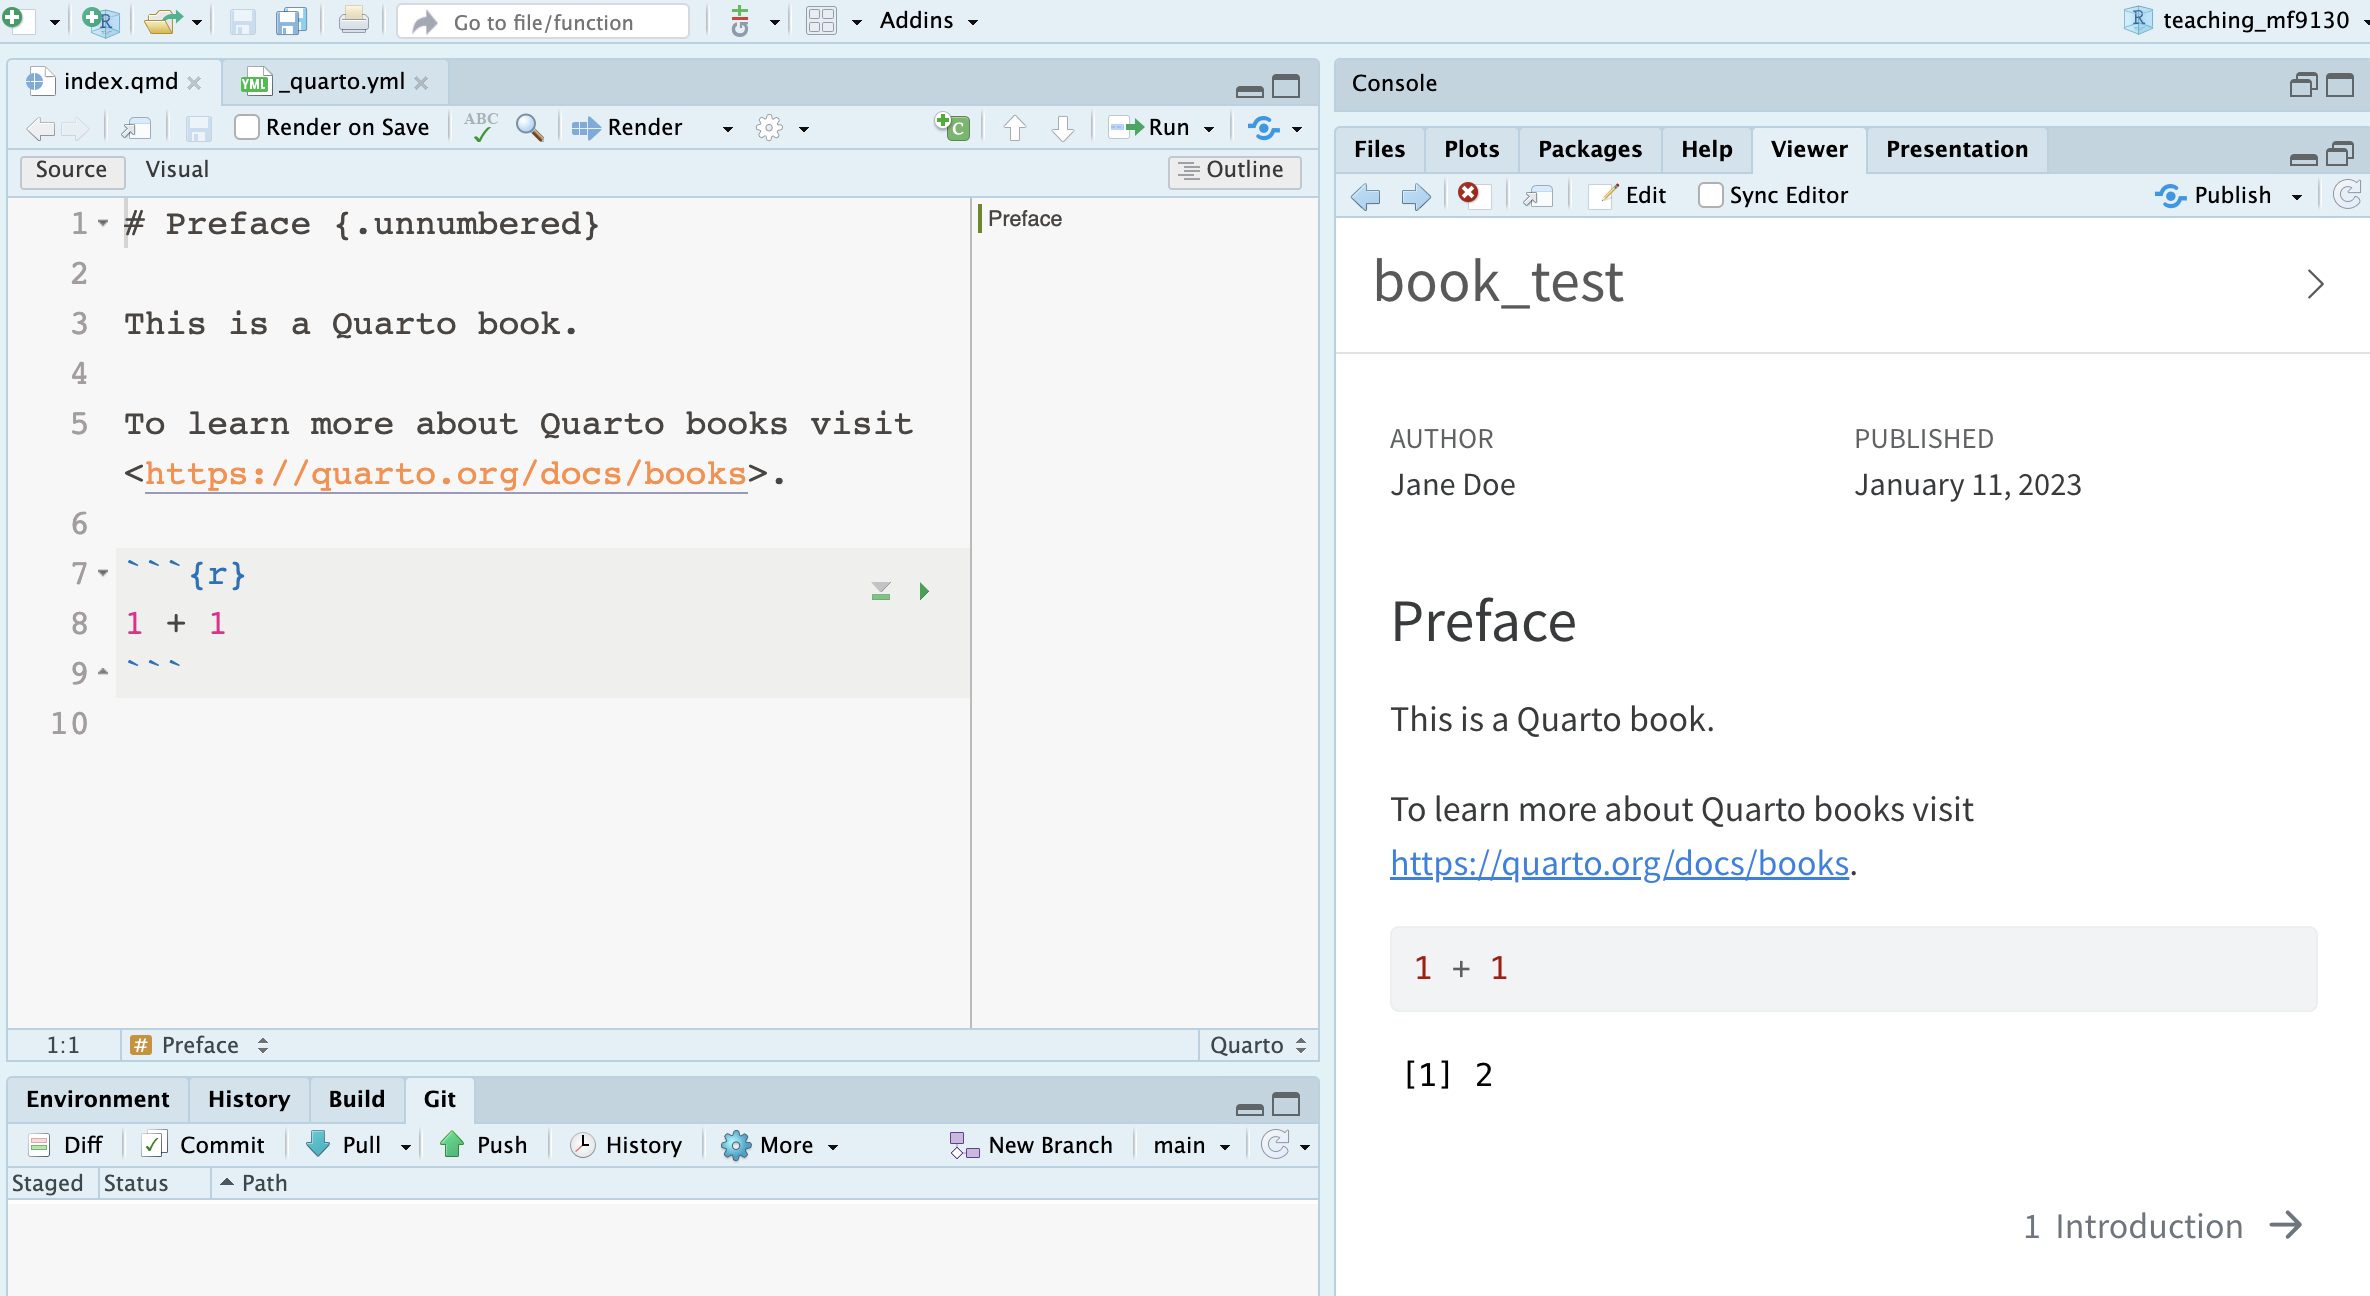Switch to Source editing mode
Screen dimensions: 2370x1296
pyautogui.click(x=71, y=170)
